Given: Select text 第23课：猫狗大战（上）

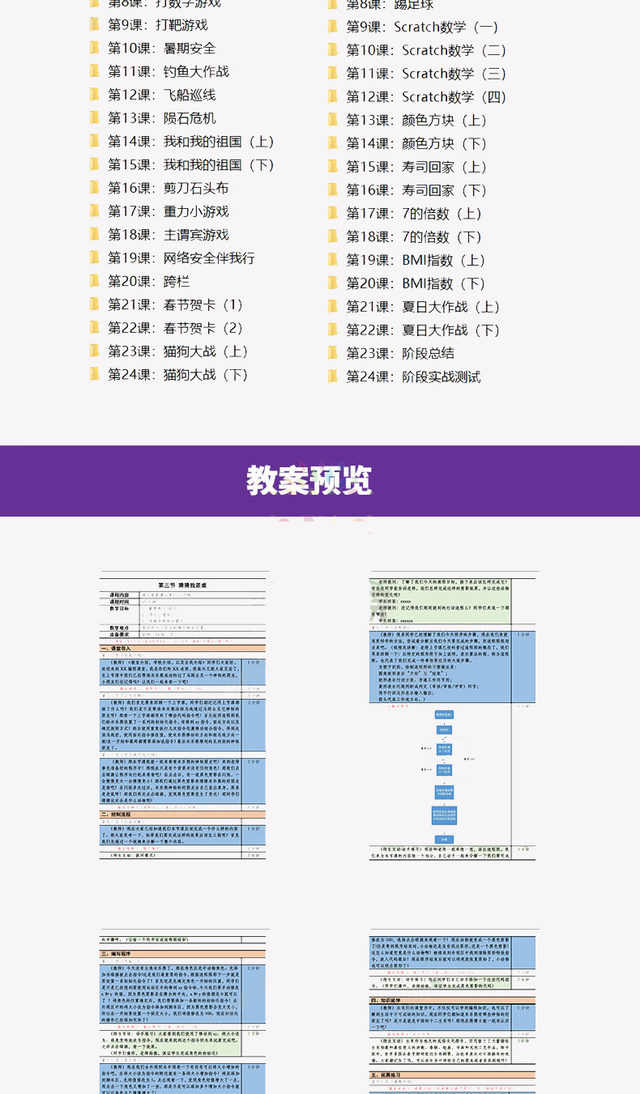Looking at the screenshot, I should click(x=178, y=351).
